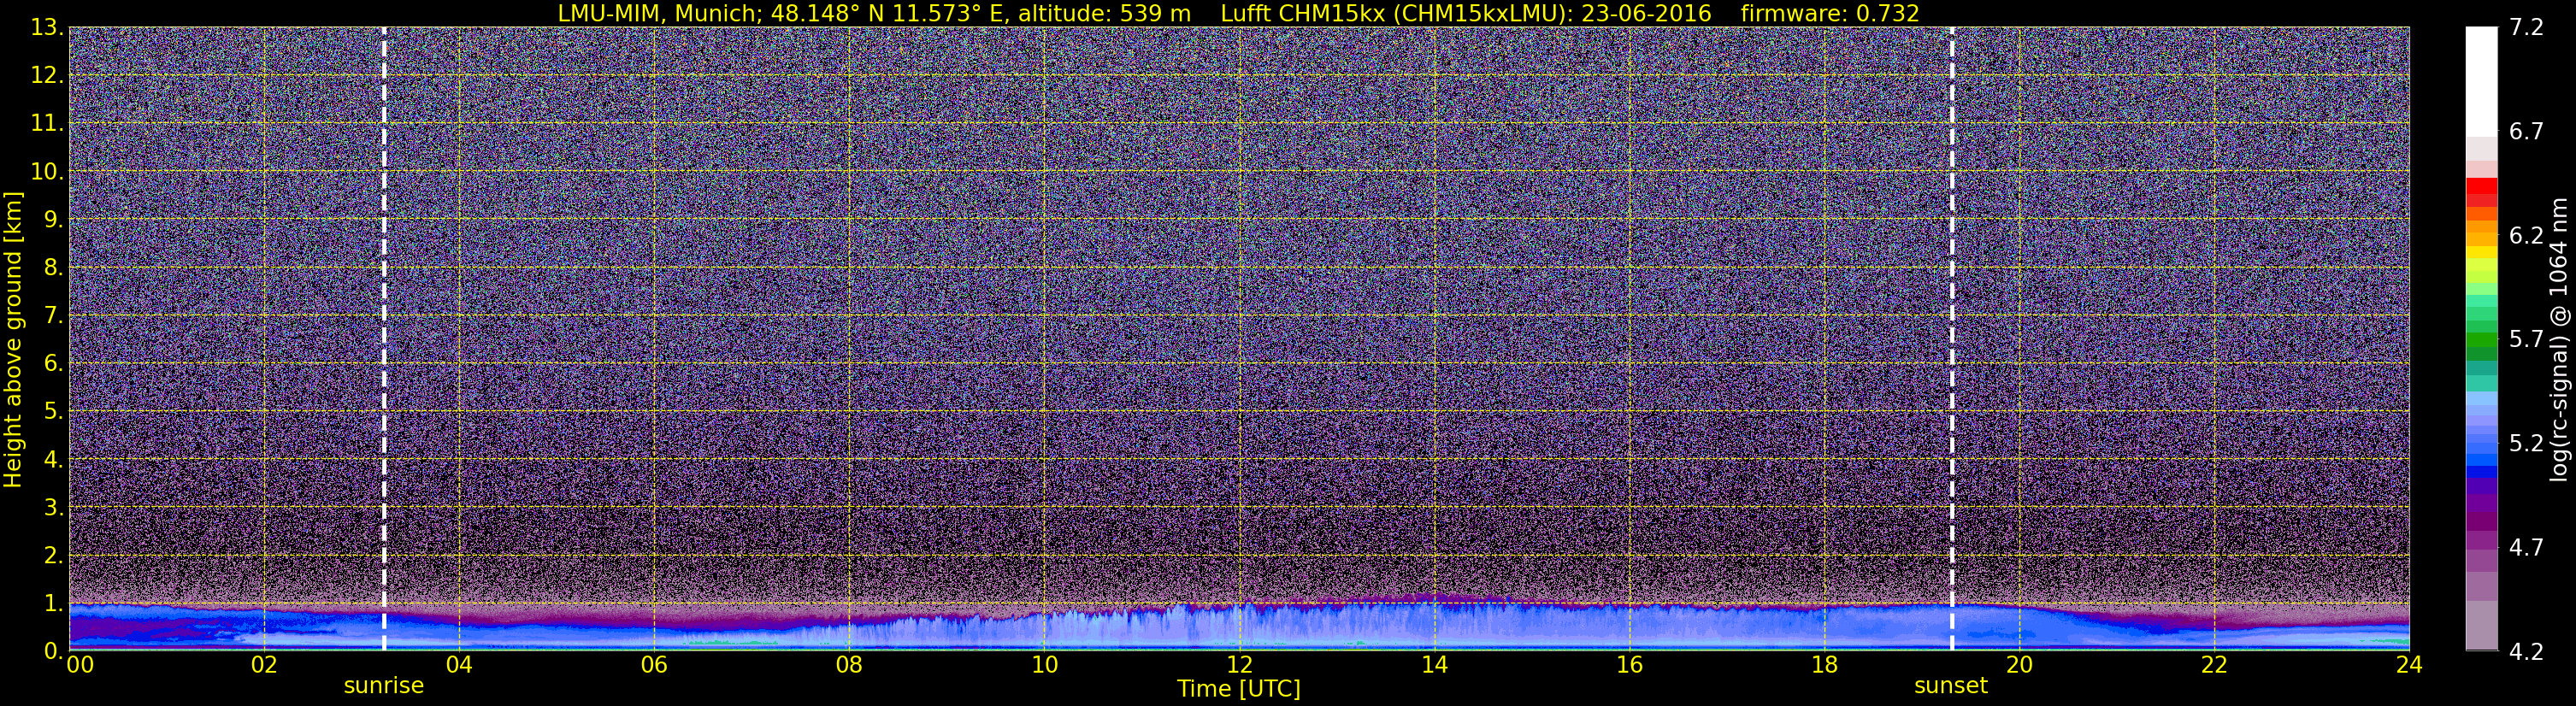Click the plot title text at top
This screenshot has height=706, width=2576.
pos(1238,13)
